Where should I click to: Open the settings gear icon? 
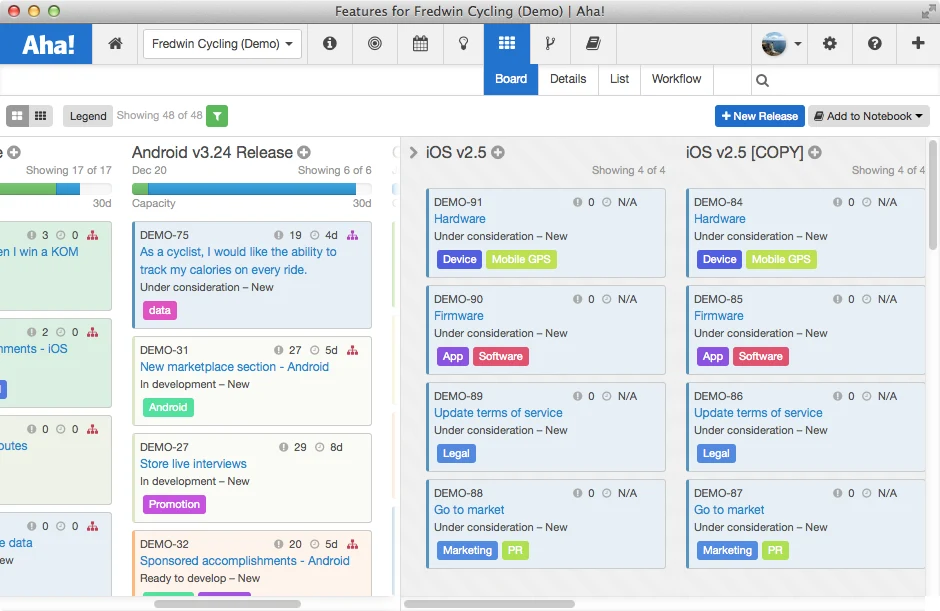point(830,43)
